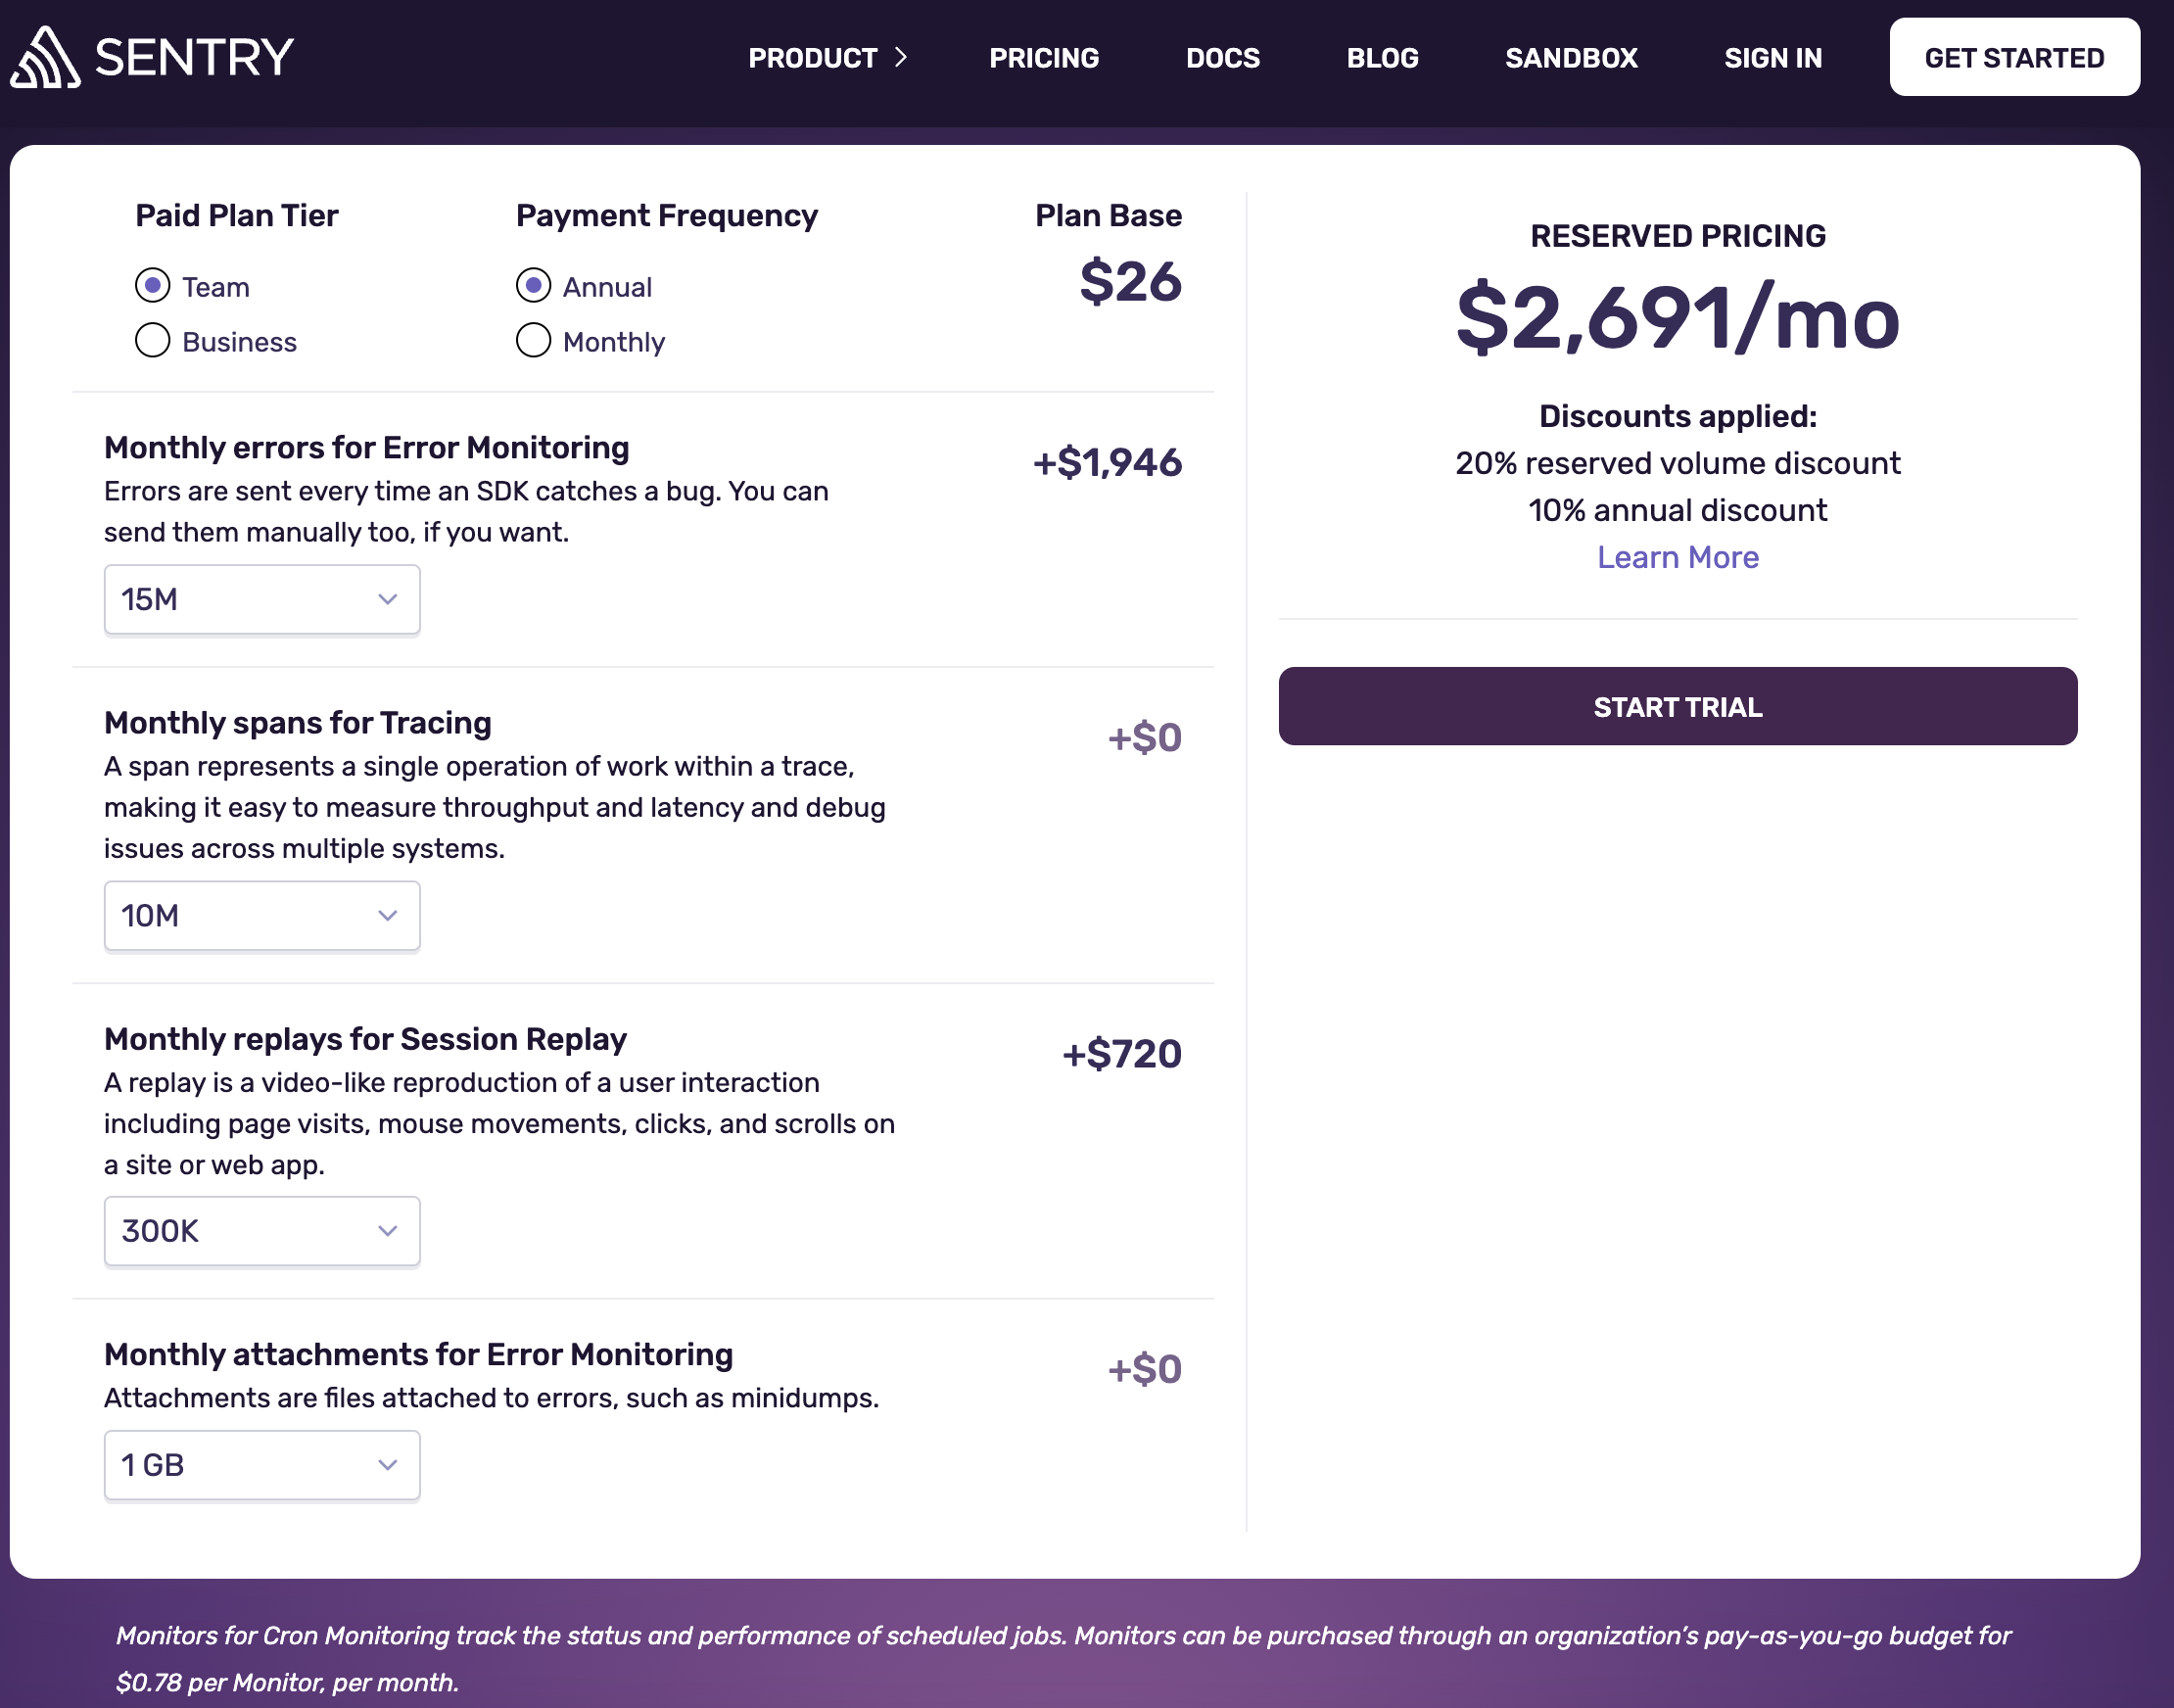Select the Team plan tier radio button
Viewport: 2174px width, 1708px height.
pyautogui.click(x=152, y=286)
